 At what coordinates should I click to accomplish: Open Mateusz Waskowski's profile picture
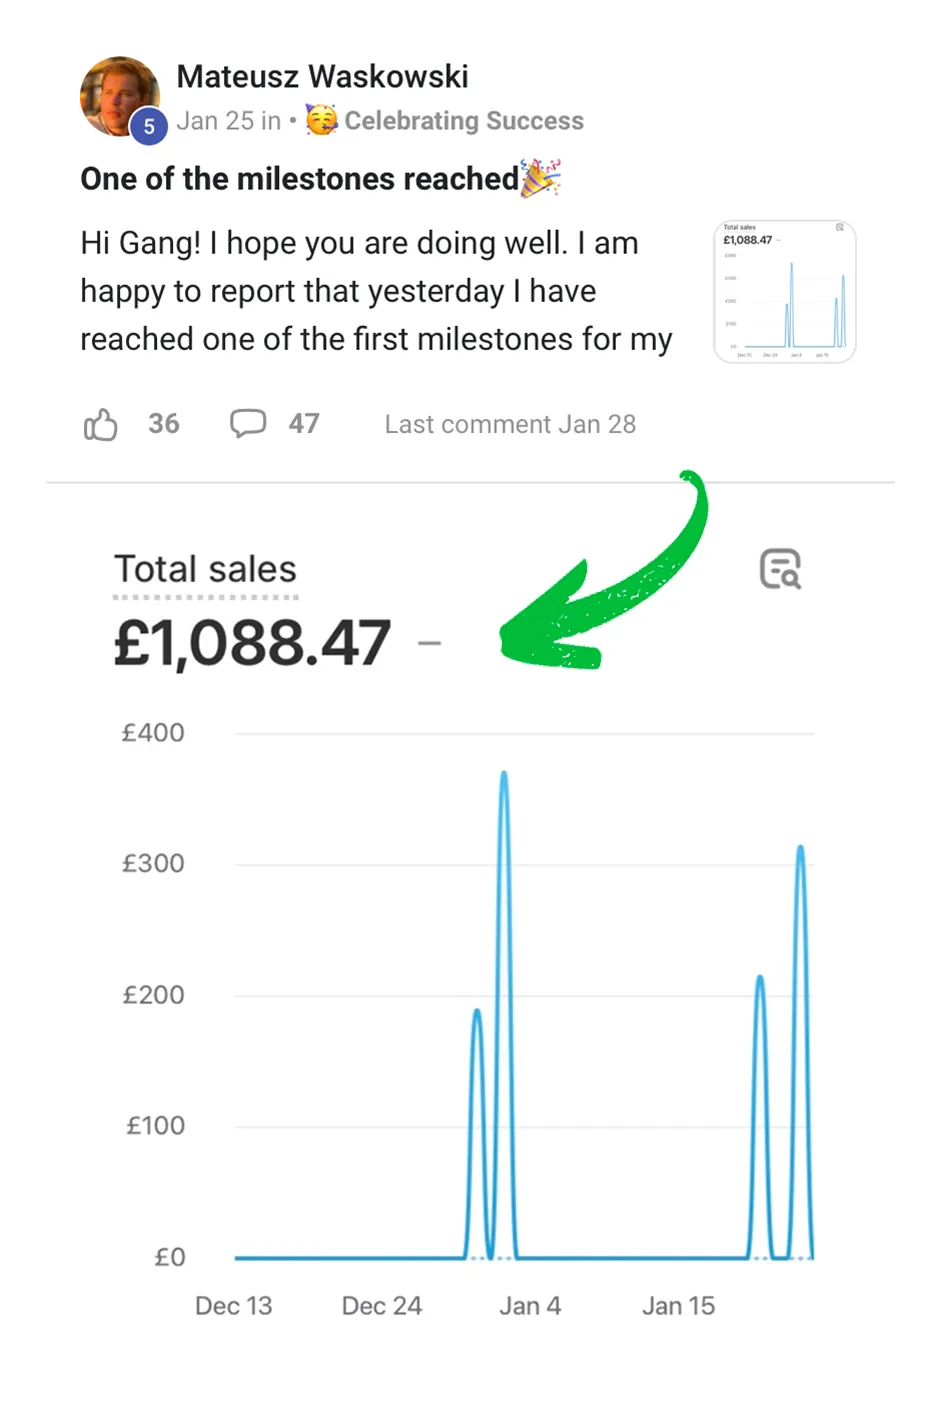(x=118, y=94)
